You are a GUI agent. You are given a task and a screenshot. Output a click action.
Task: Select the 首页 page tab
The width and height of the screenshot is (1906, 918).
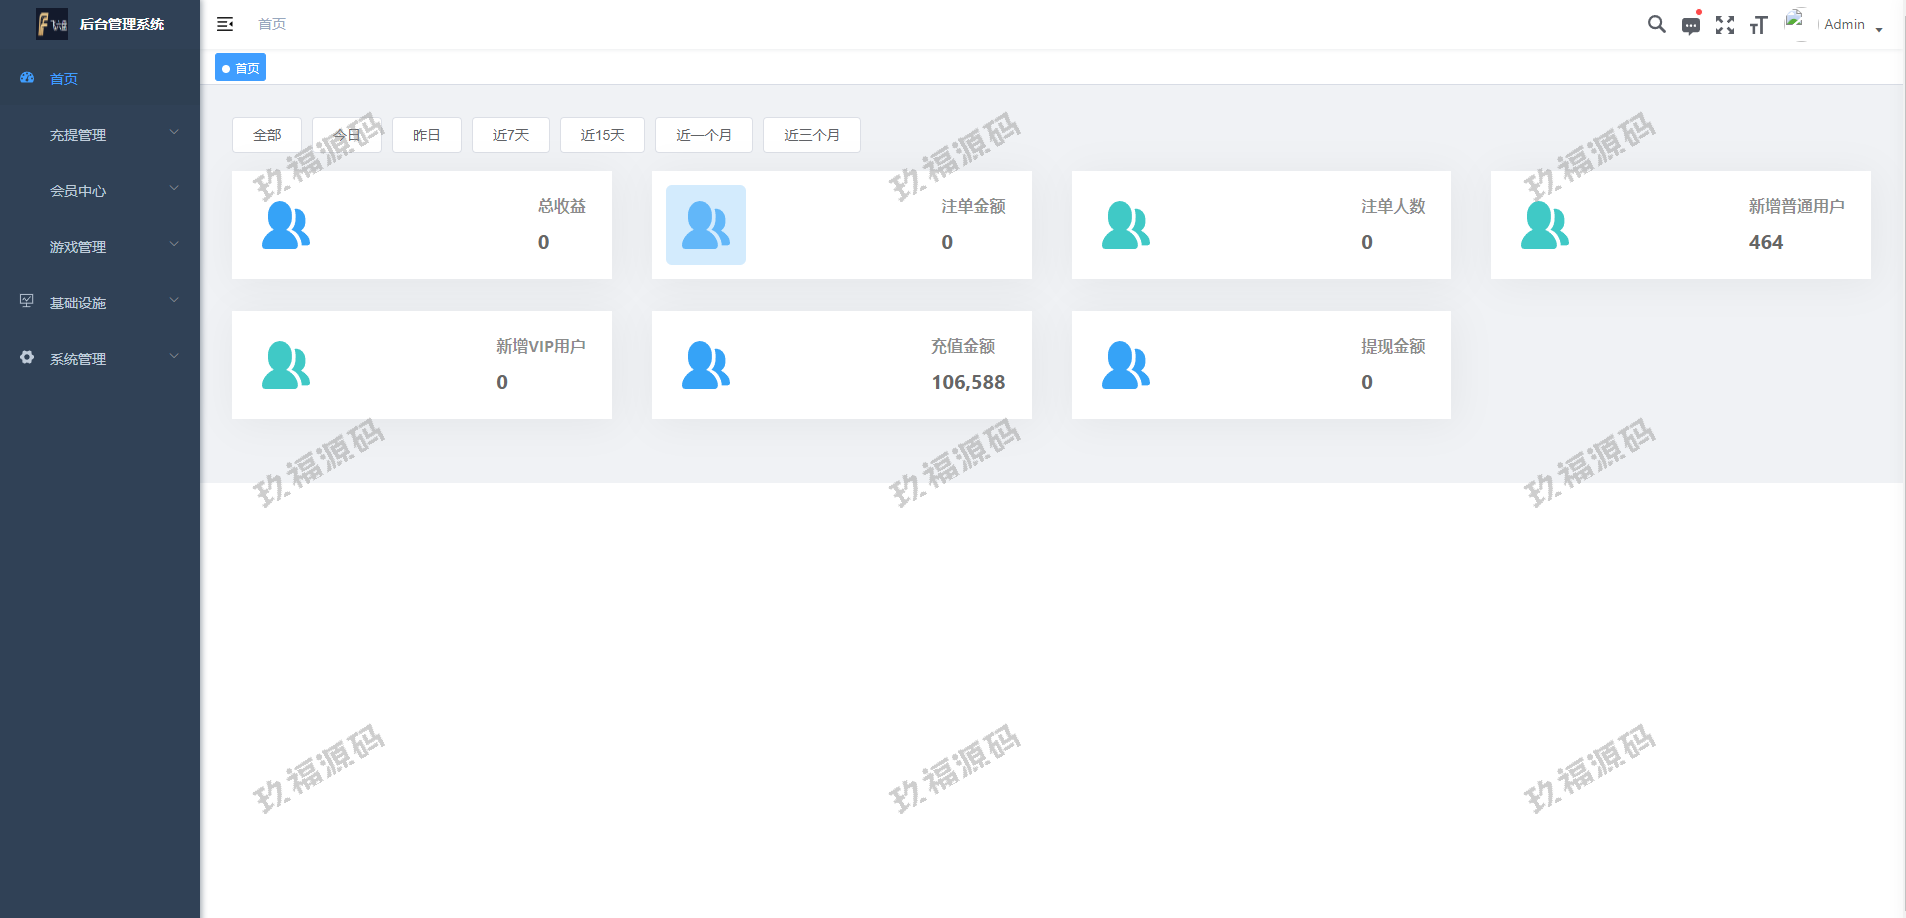(x=241, y=68)
